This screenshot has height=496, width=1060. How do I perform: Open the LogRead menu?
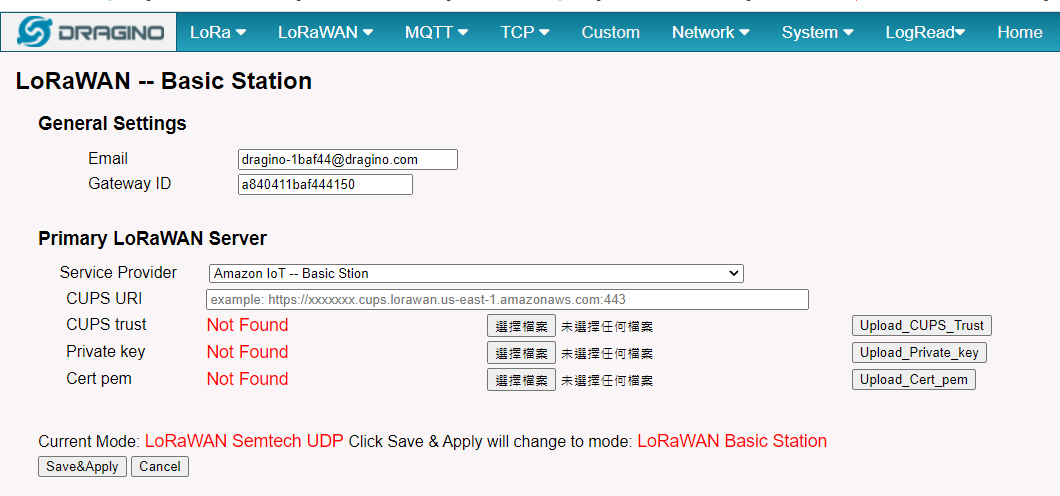click(925, 32)
